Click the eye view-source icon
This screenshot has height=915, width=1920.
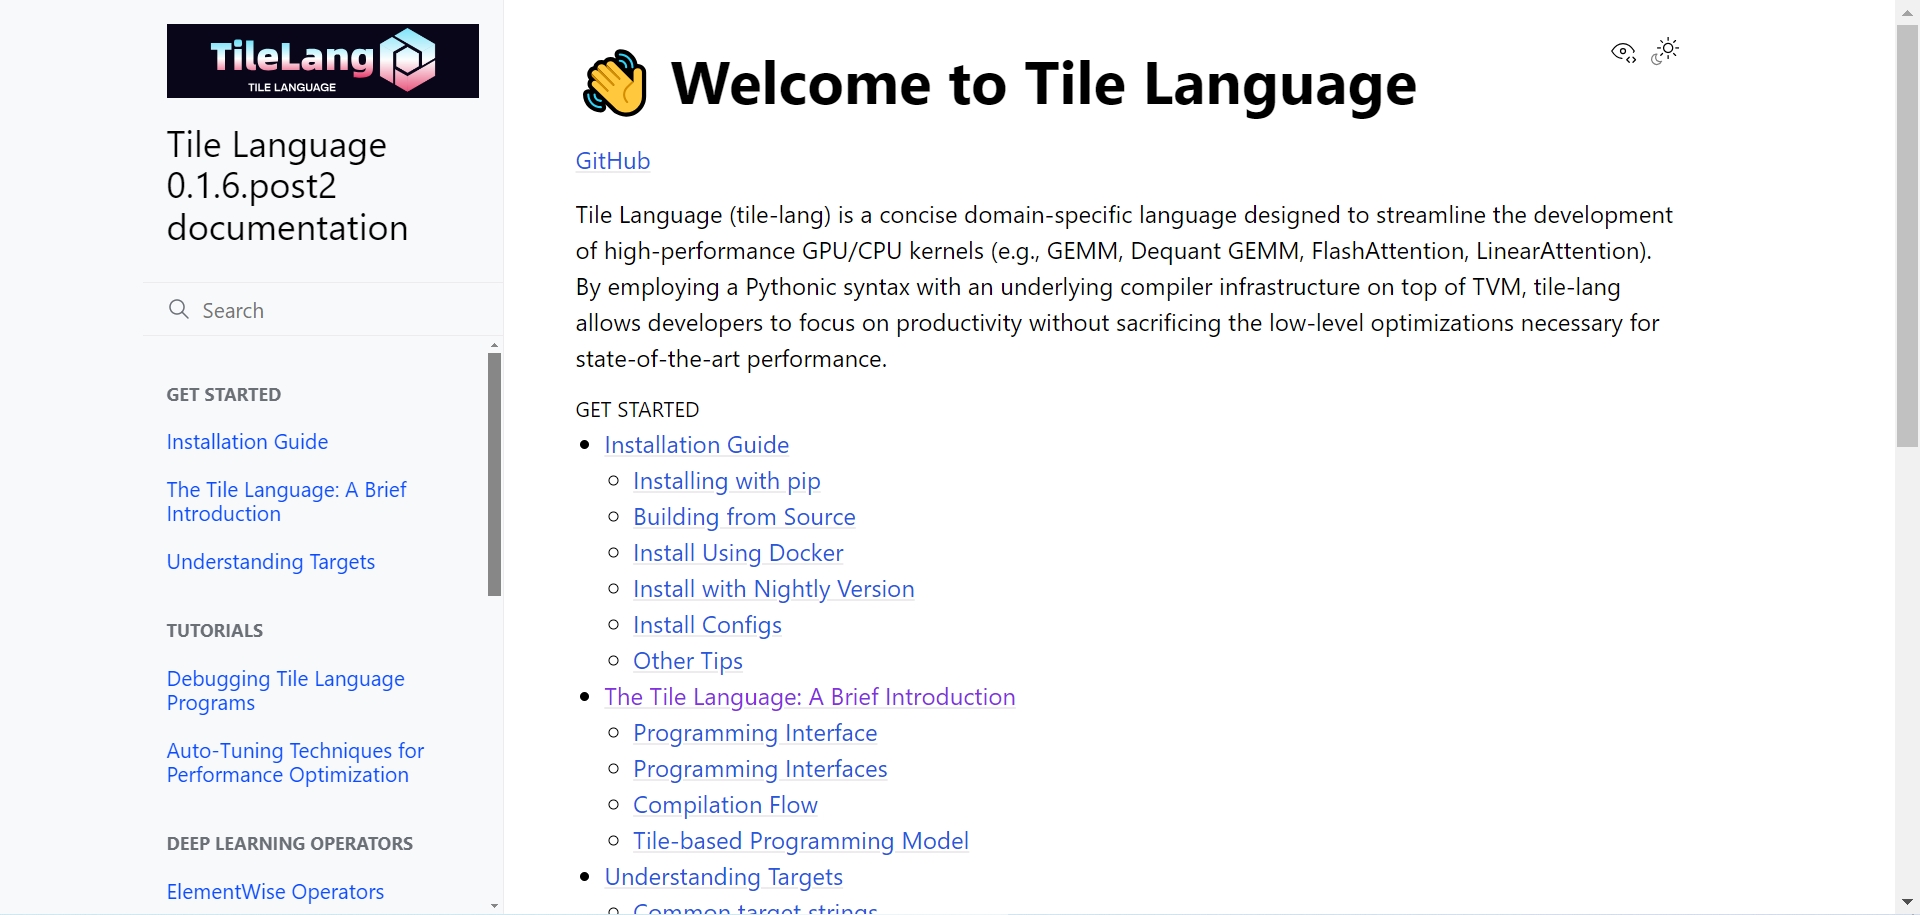(1623, 52)
